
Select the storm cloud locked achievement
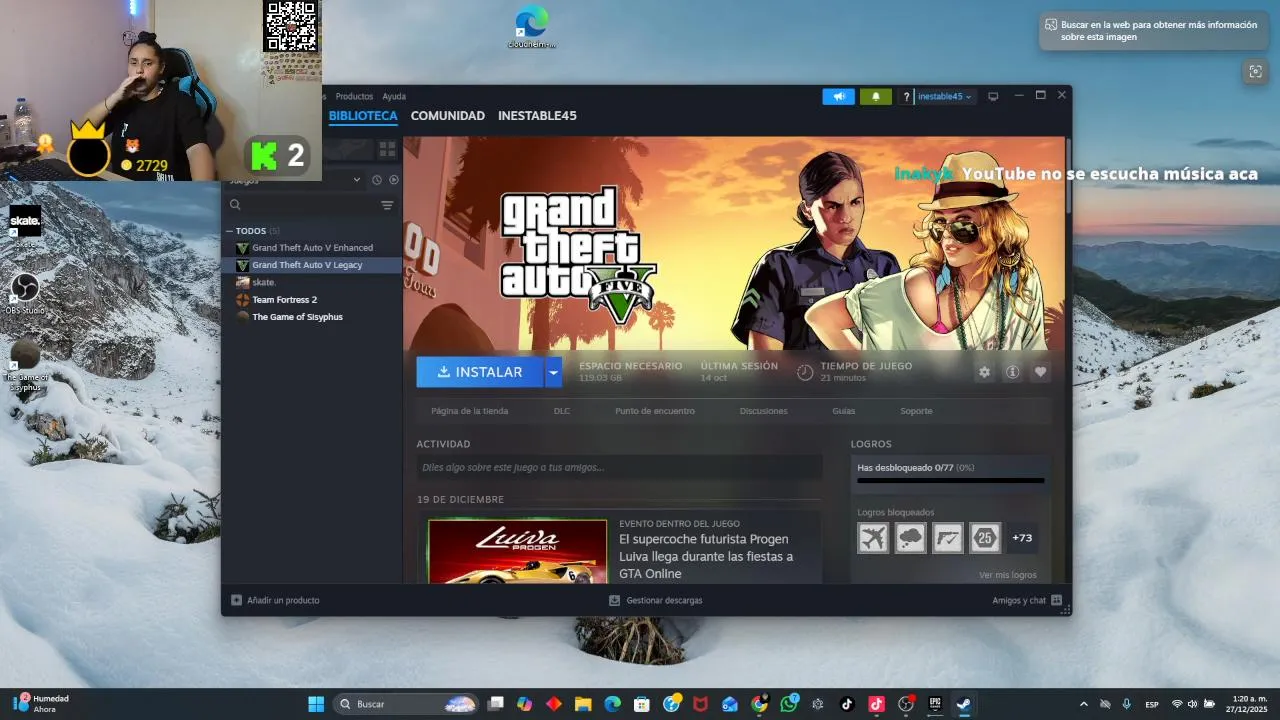(x=910, y=538)
